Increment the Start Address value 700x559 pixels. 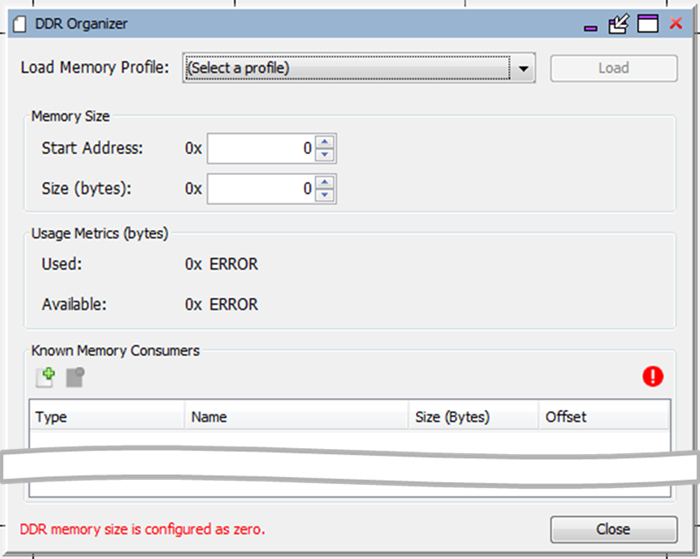coord(325,142)
